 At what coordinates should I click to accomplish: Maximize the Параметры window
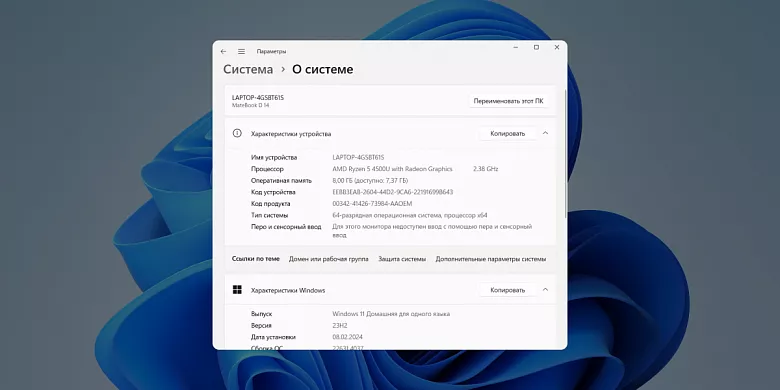point(536,47)
